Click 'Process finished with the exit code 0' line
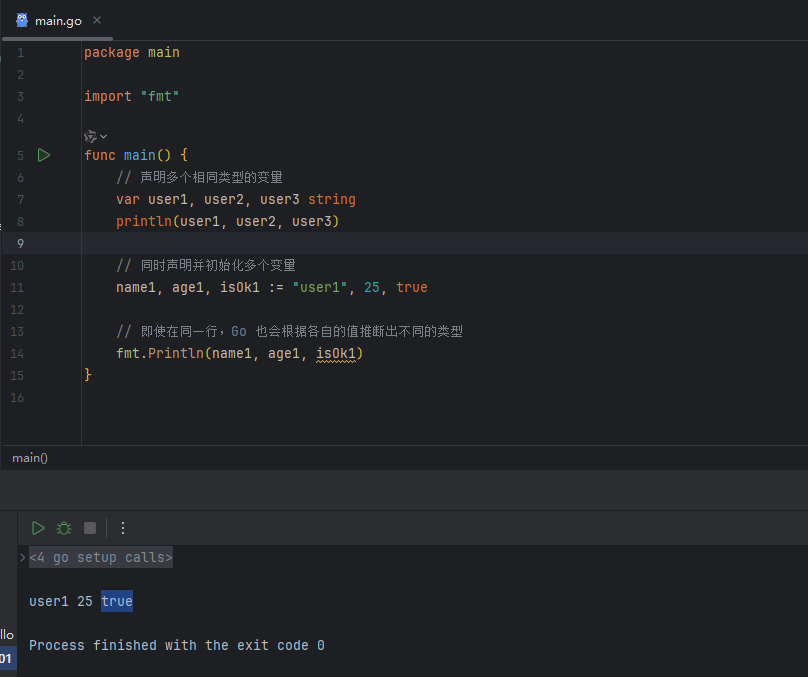808x677 pixels. click(x=177, y=646)
